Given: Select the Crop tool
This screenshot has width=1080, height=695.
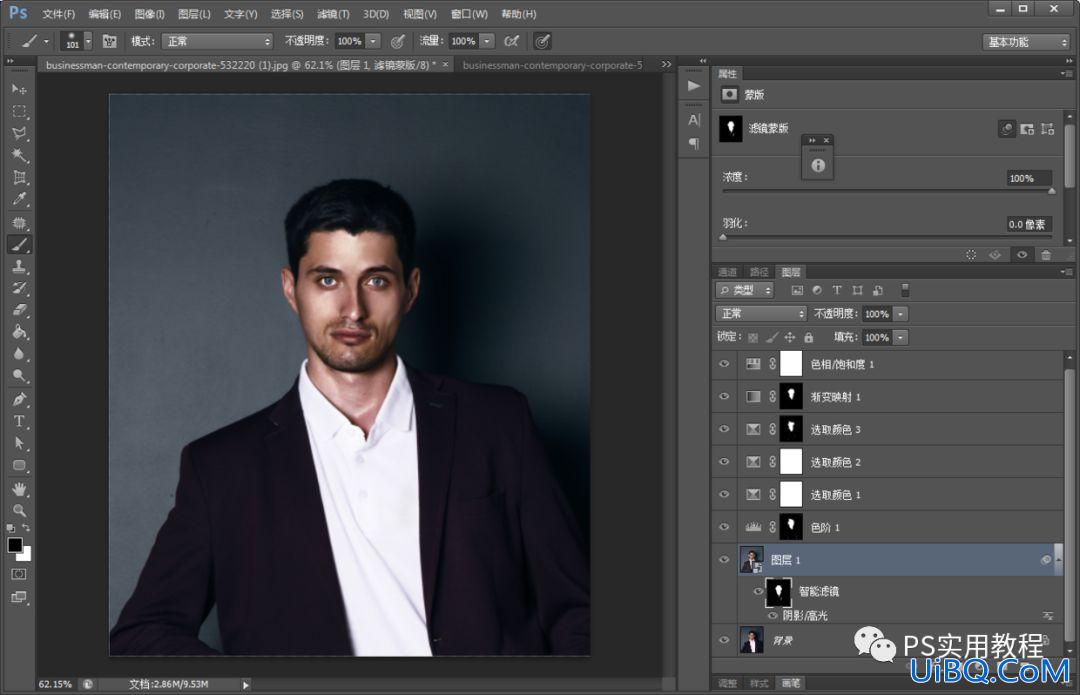Looking at the screenshot, I should pyautogui.click(x=19, y=177).
